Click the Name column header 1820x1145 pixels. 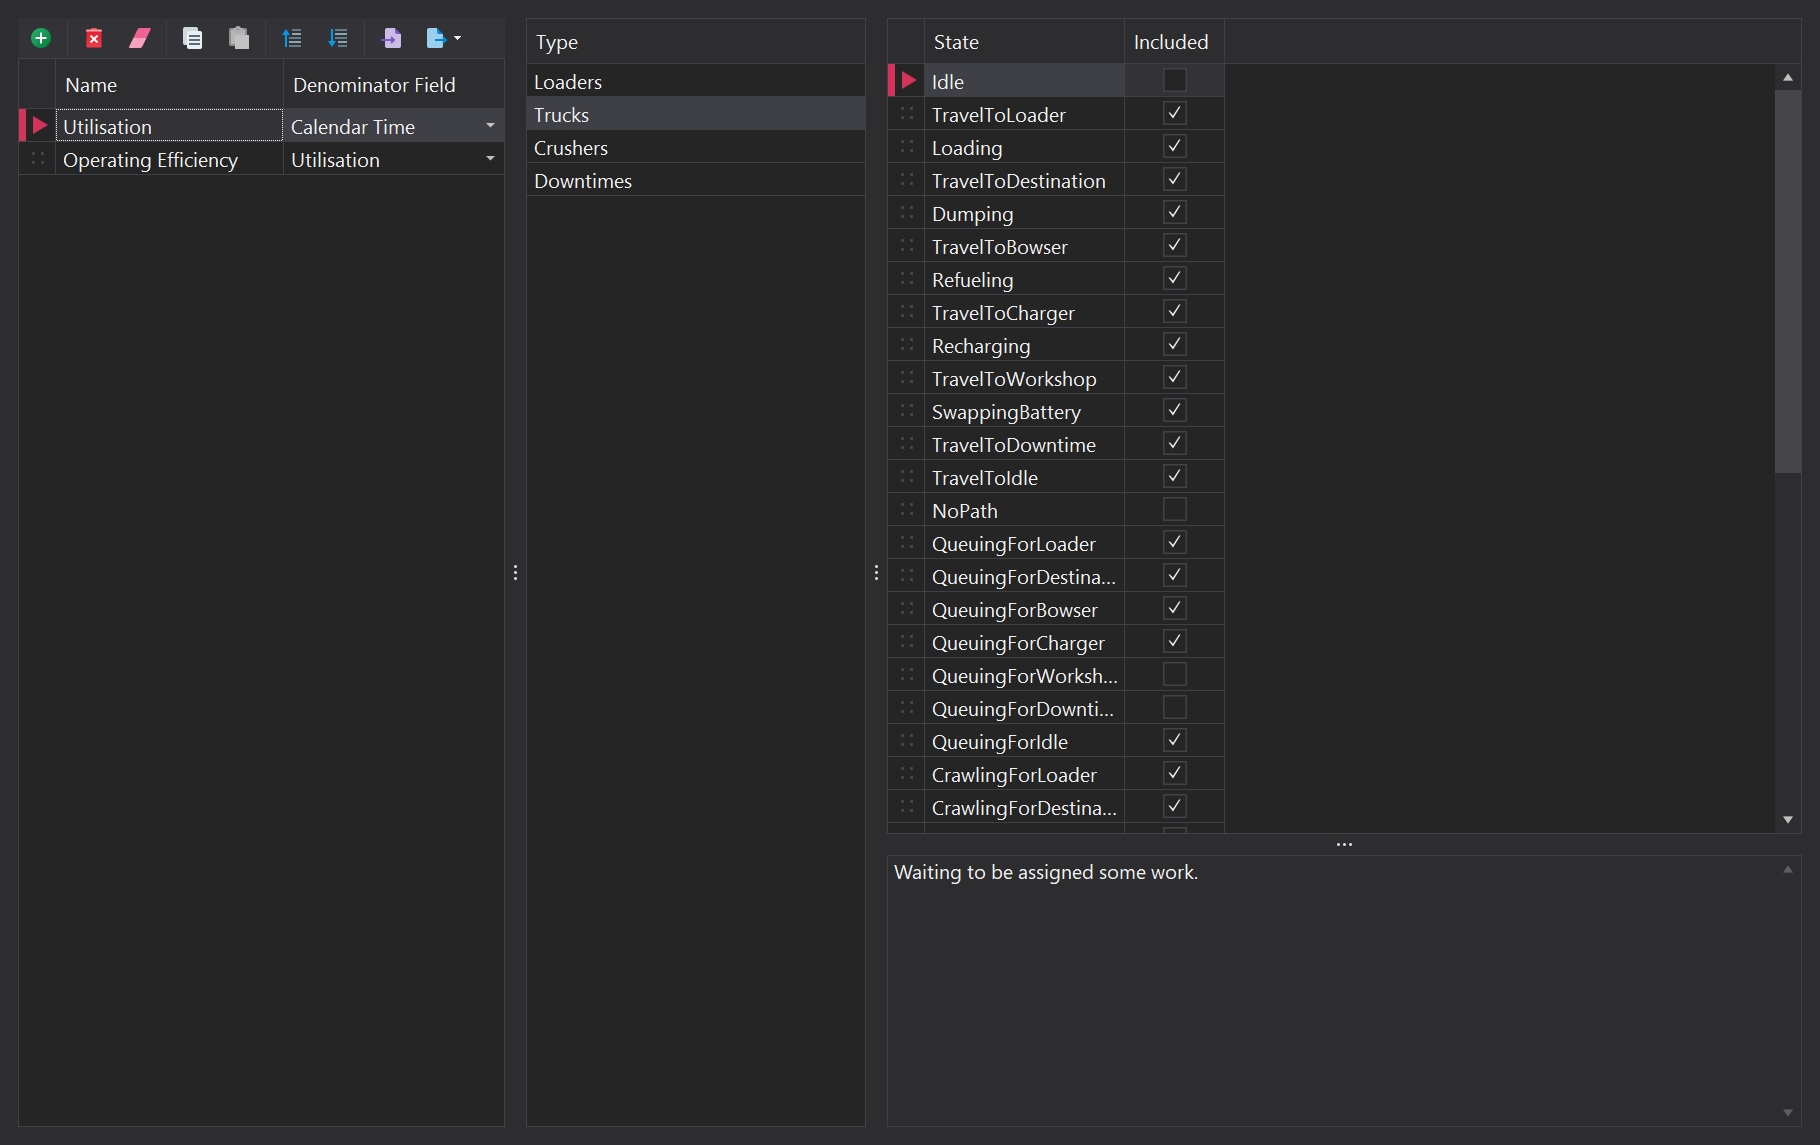click(169, 85)
